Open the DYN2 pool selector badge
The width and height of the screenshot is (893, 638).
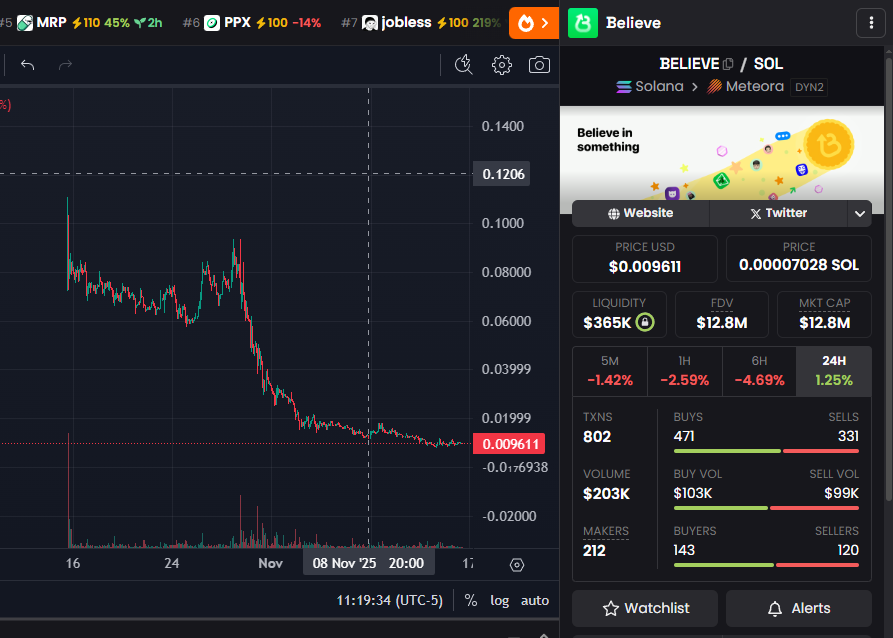(x=810, y=87)
